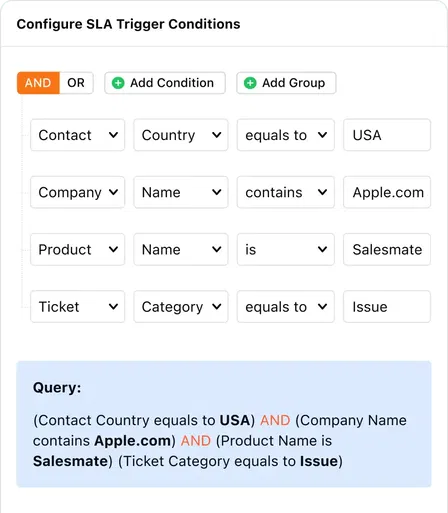Viewport: 448px width, 513px height.
Task: Click the green plus icon on Add Group
Action: coord(250,83)
